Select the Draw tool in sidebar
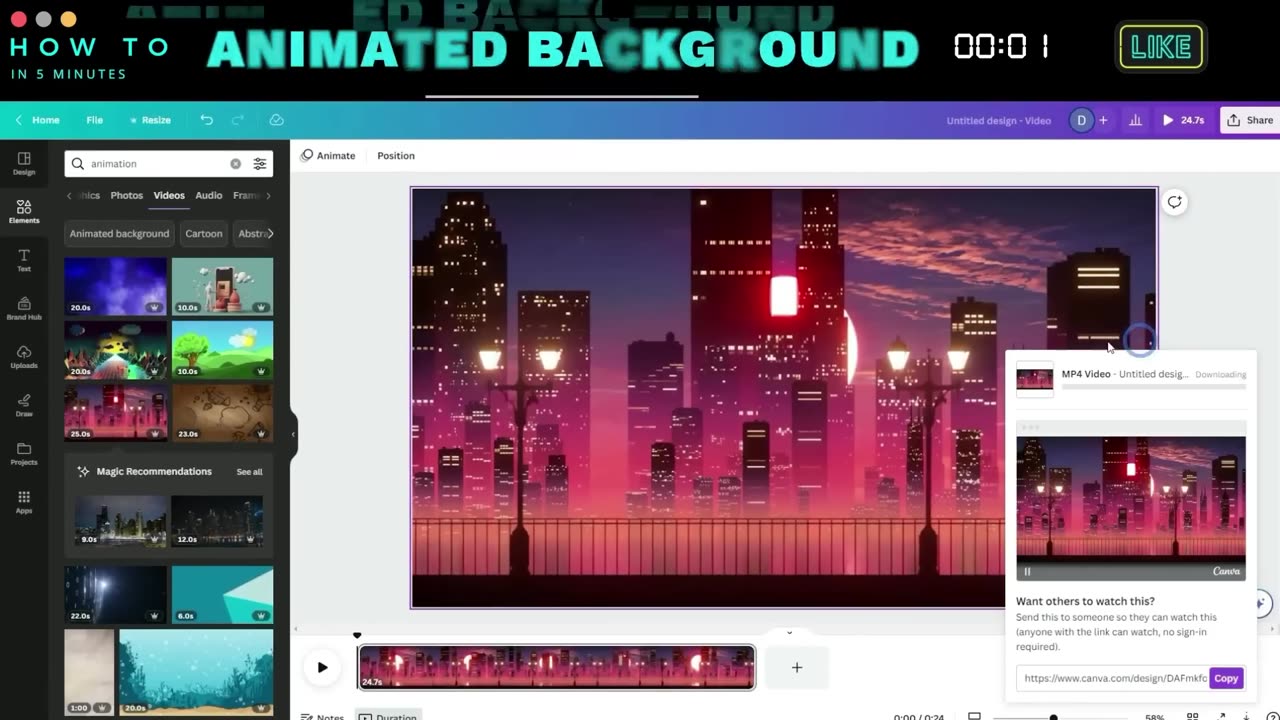The width and height of the screenshot is (1280, 720). pyautogui.click(x=24, y=405)
